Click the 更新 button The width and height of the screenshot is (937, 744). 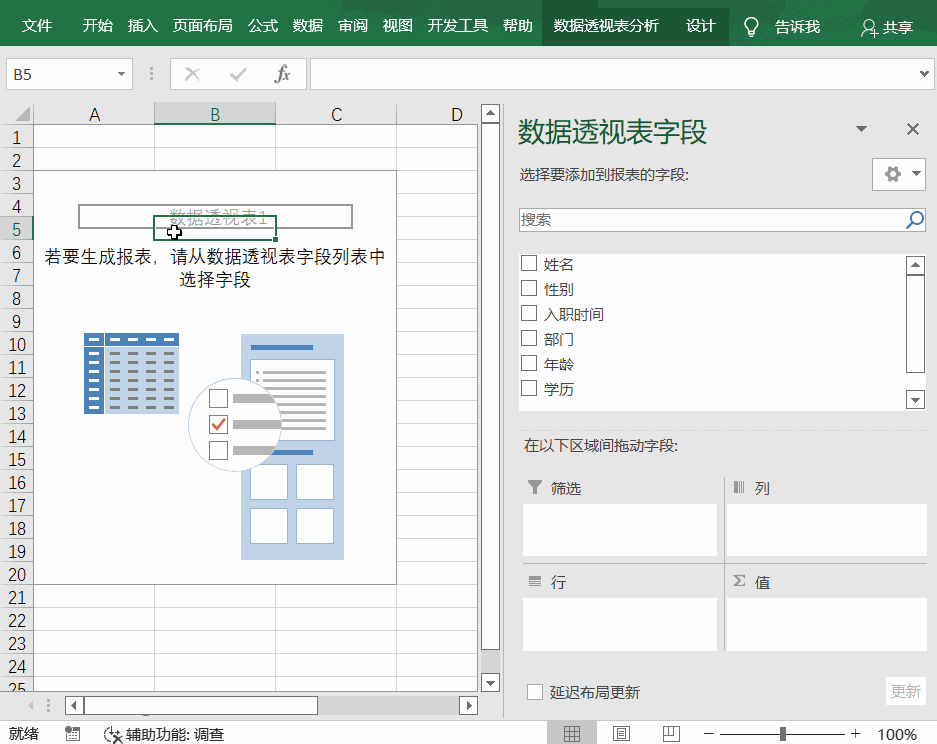pyautogui.click(x=906, y=691)
